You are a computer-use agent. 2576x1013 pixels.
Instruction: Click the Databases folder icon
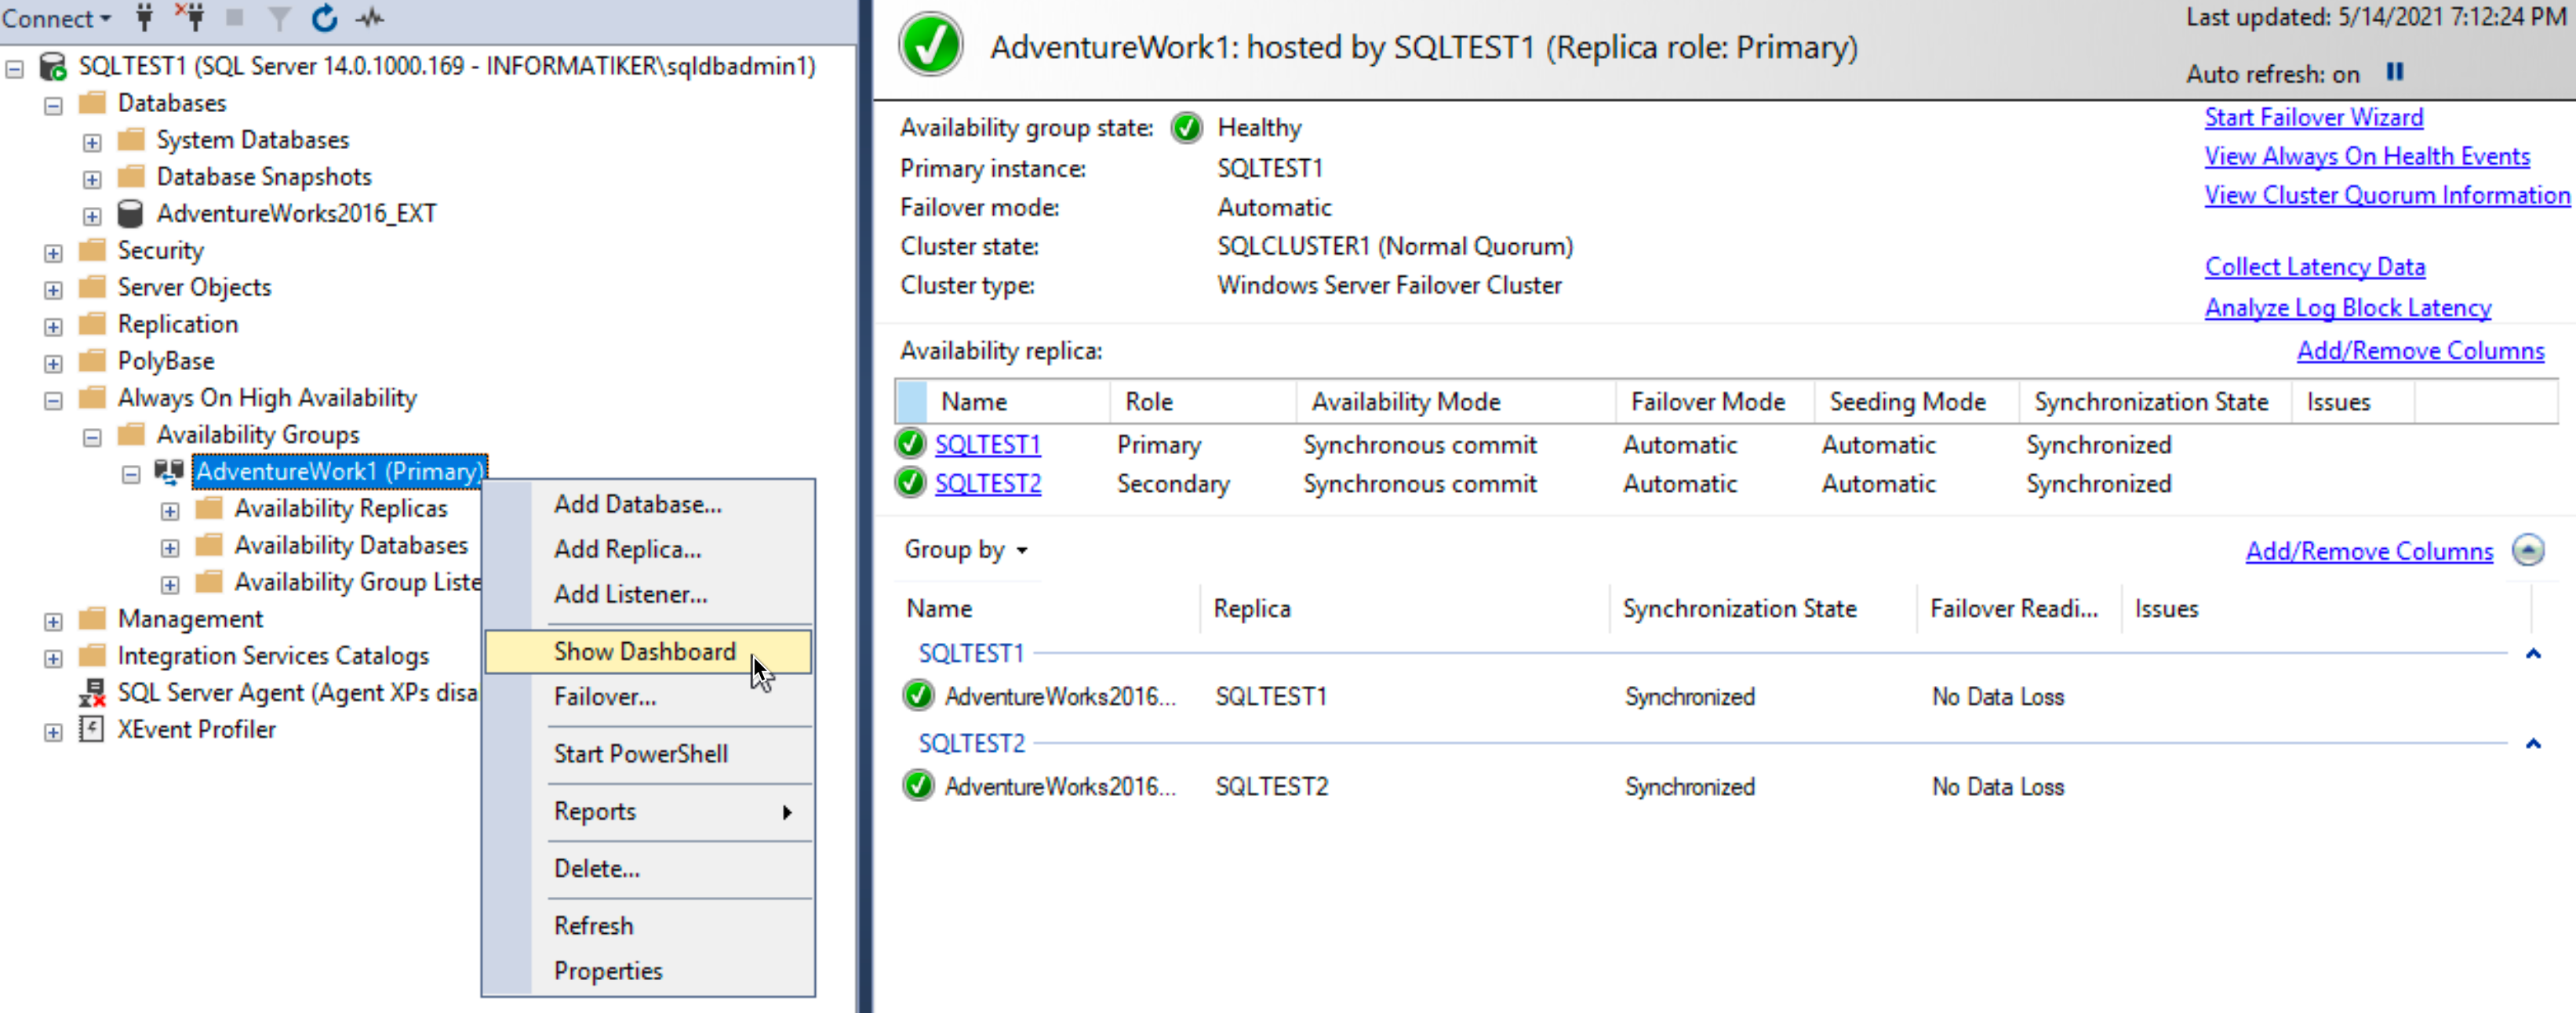click(x=92, y=102)
